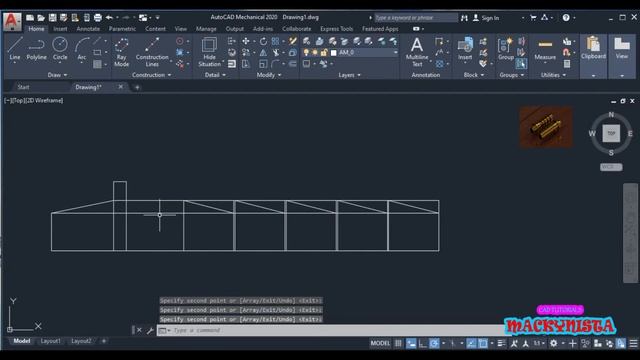Viewport: 640px width, 360px height.
Task: Toggle polar tracking in status bar
Action: point(434,343)
